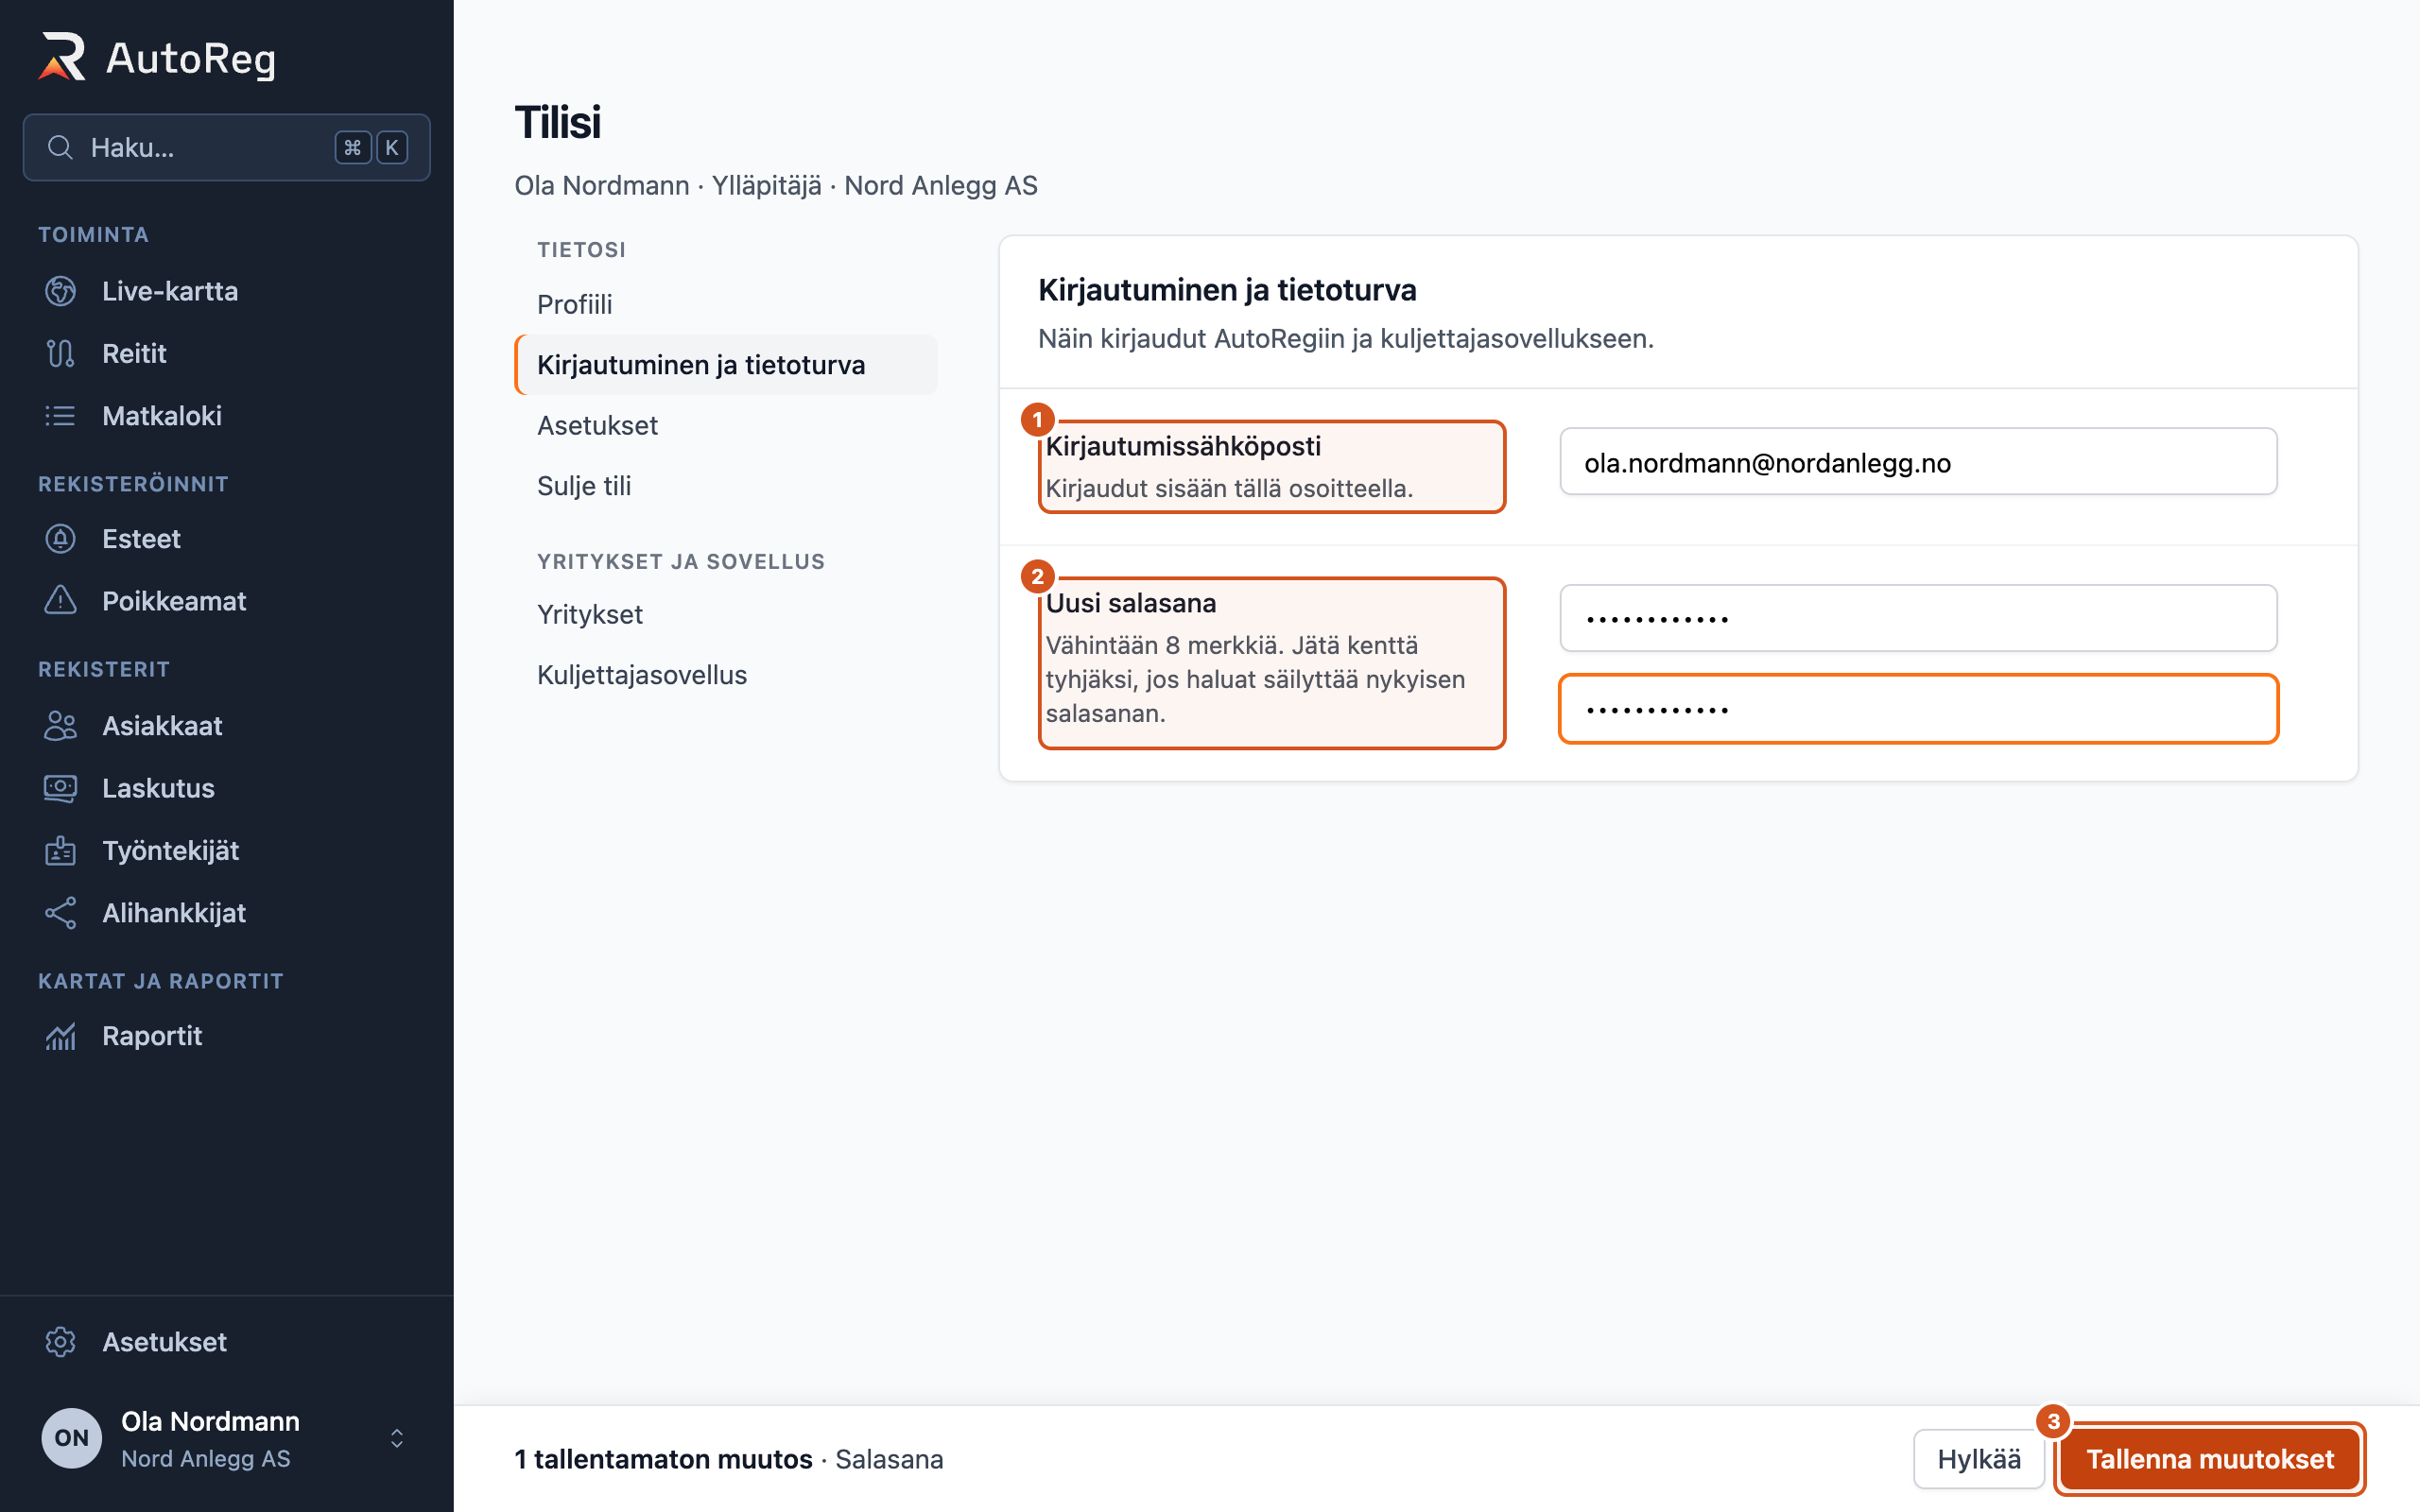Click the Alihankkijat share icon

60,913
